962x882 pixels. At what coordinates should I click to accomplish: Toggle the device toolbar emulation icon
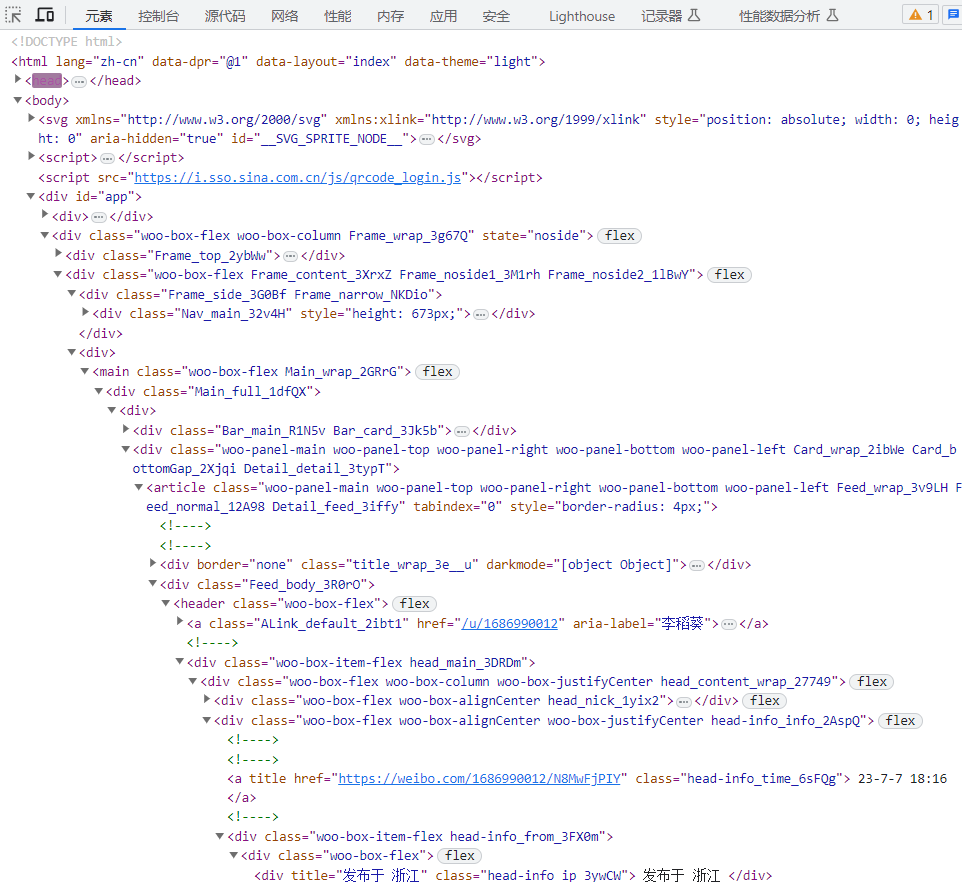[42, 15]
